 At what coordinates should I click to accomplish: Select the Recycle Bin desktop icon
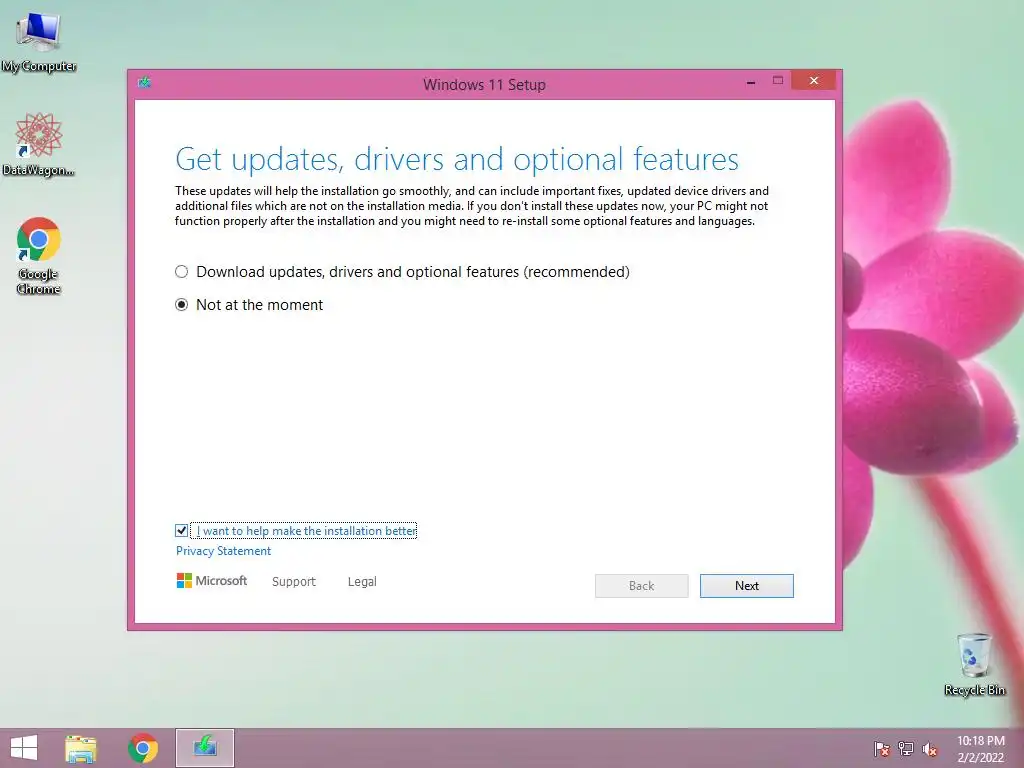(x=974, y=664)
